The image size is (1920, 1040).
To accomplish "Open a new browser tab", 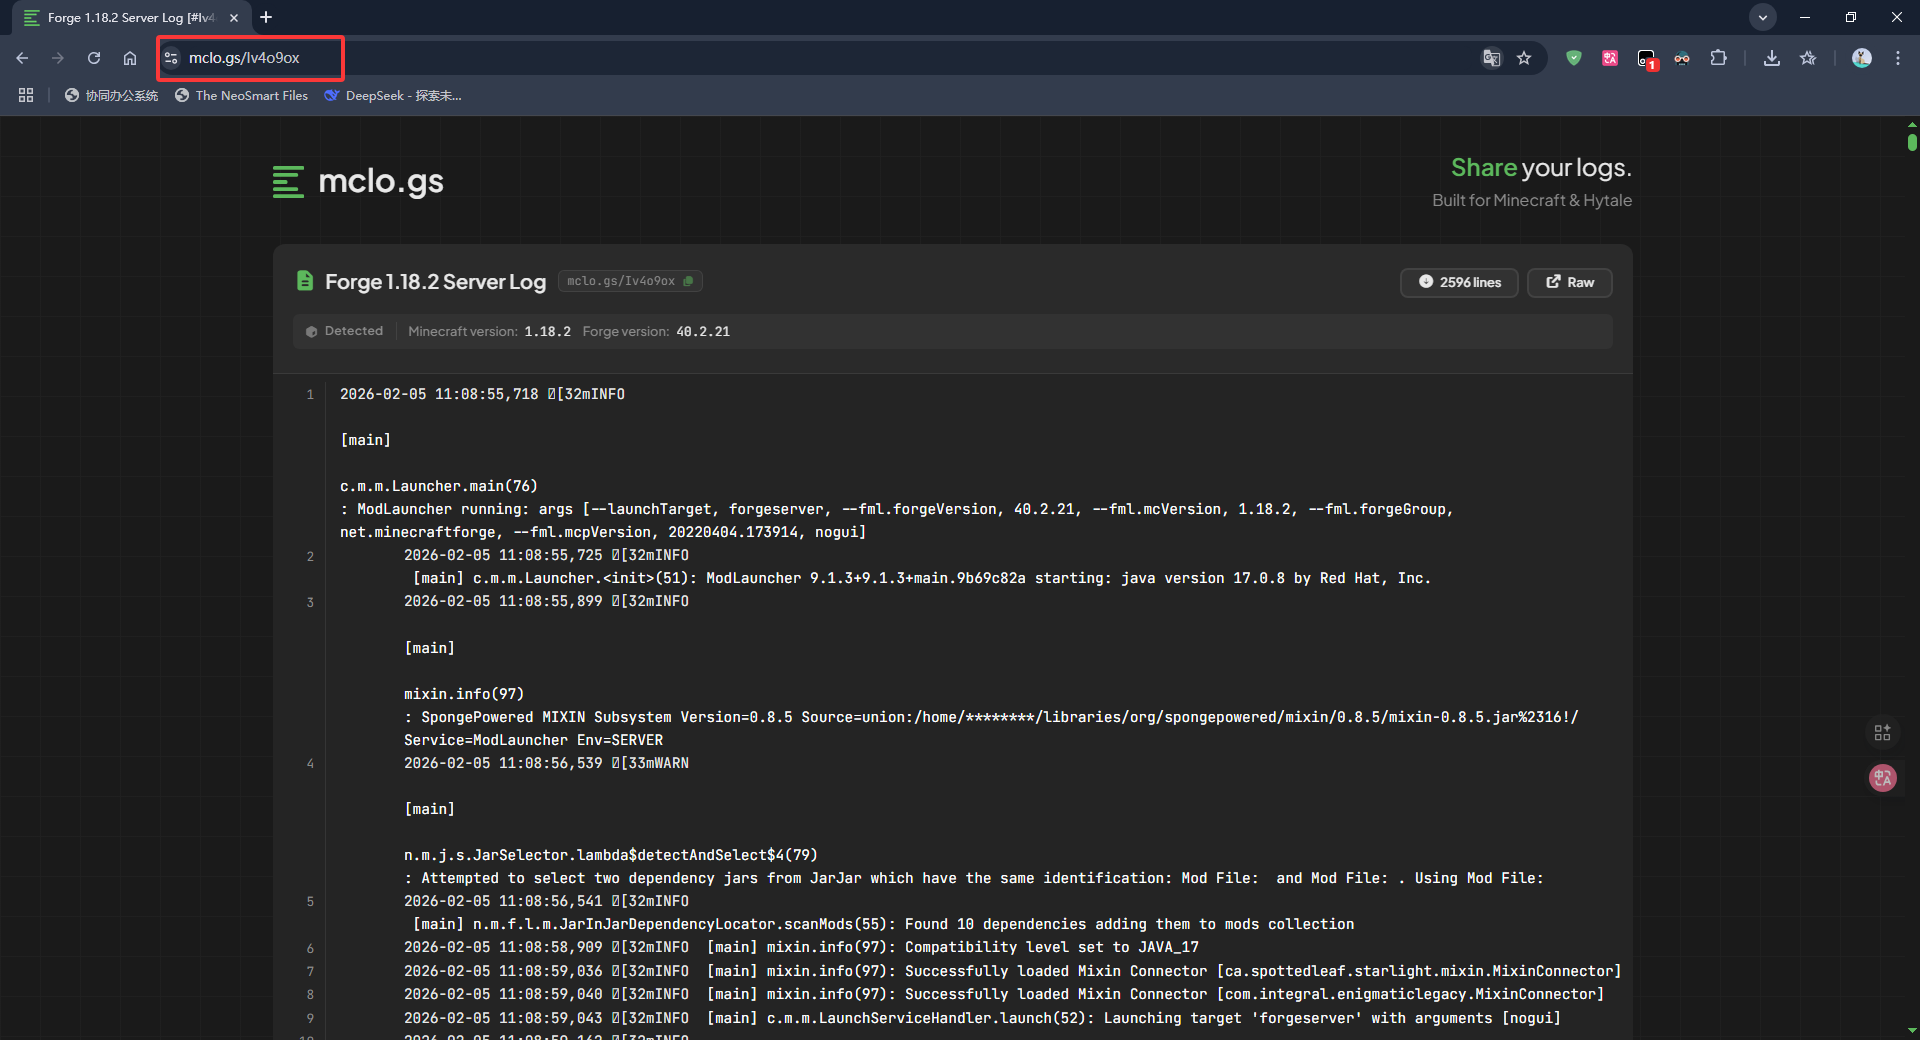I will click(266, 17).
